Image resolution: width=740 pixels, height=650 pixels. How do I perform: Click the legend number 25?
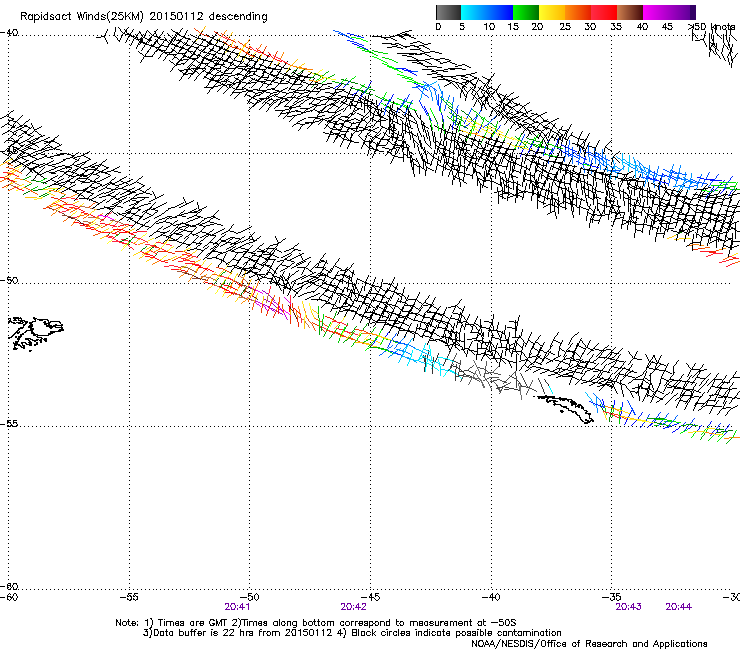pos(565,27)
